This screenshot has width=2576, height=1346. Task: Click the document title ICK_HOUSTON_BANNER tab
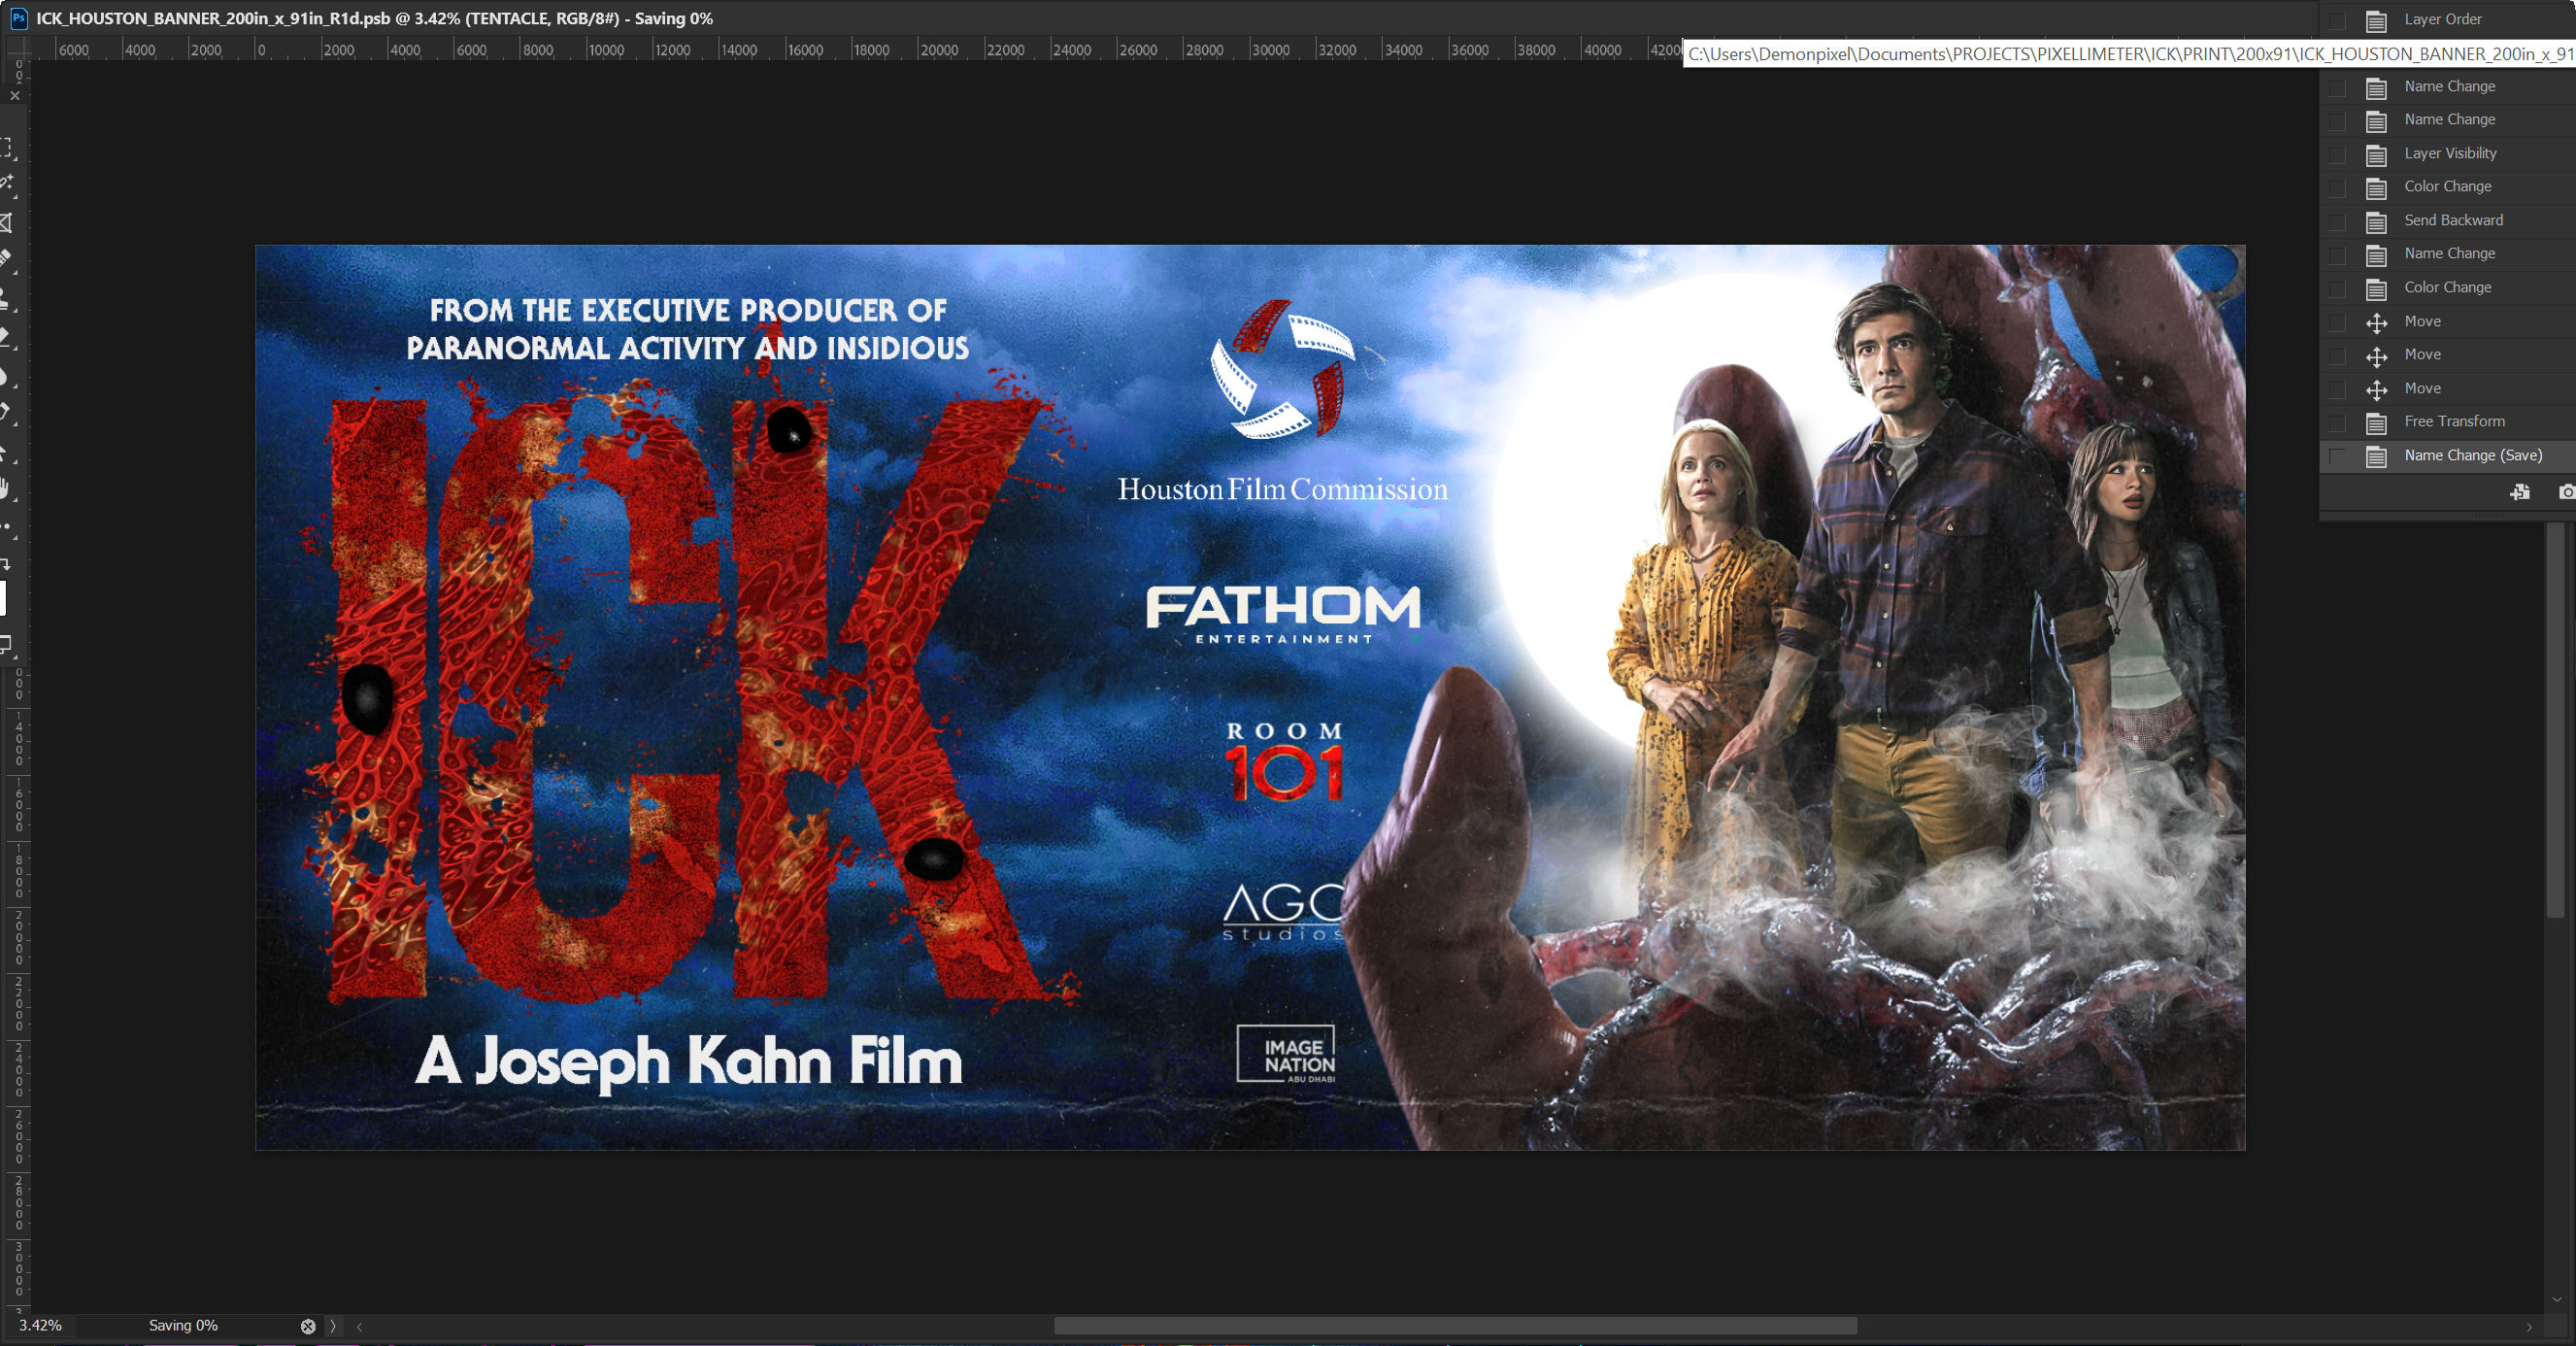(x=374, y=18)
